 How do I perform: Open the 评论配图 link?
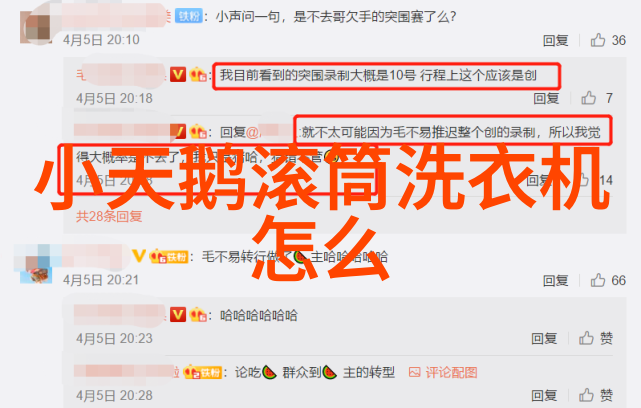point(451,372)
